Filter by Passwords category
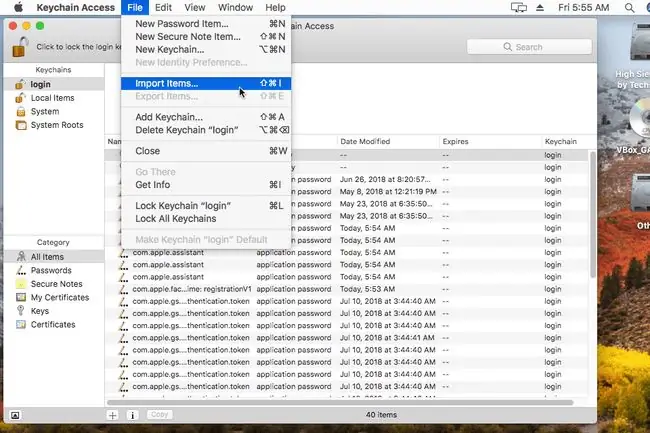 point(53,270)
